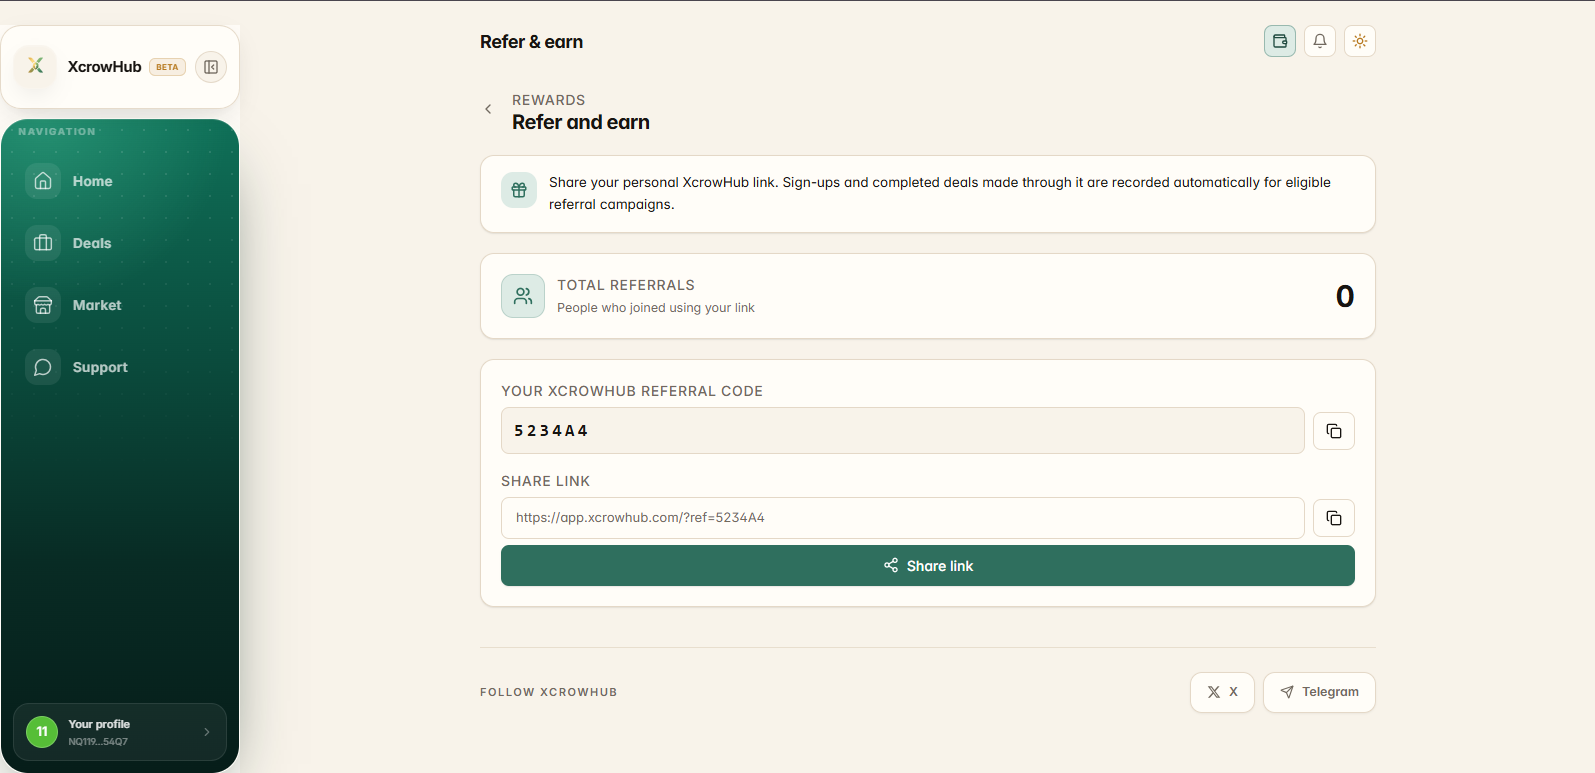Click the BETA badge
This screenshot has height=773, width=1595.
[x=167, y=67]
